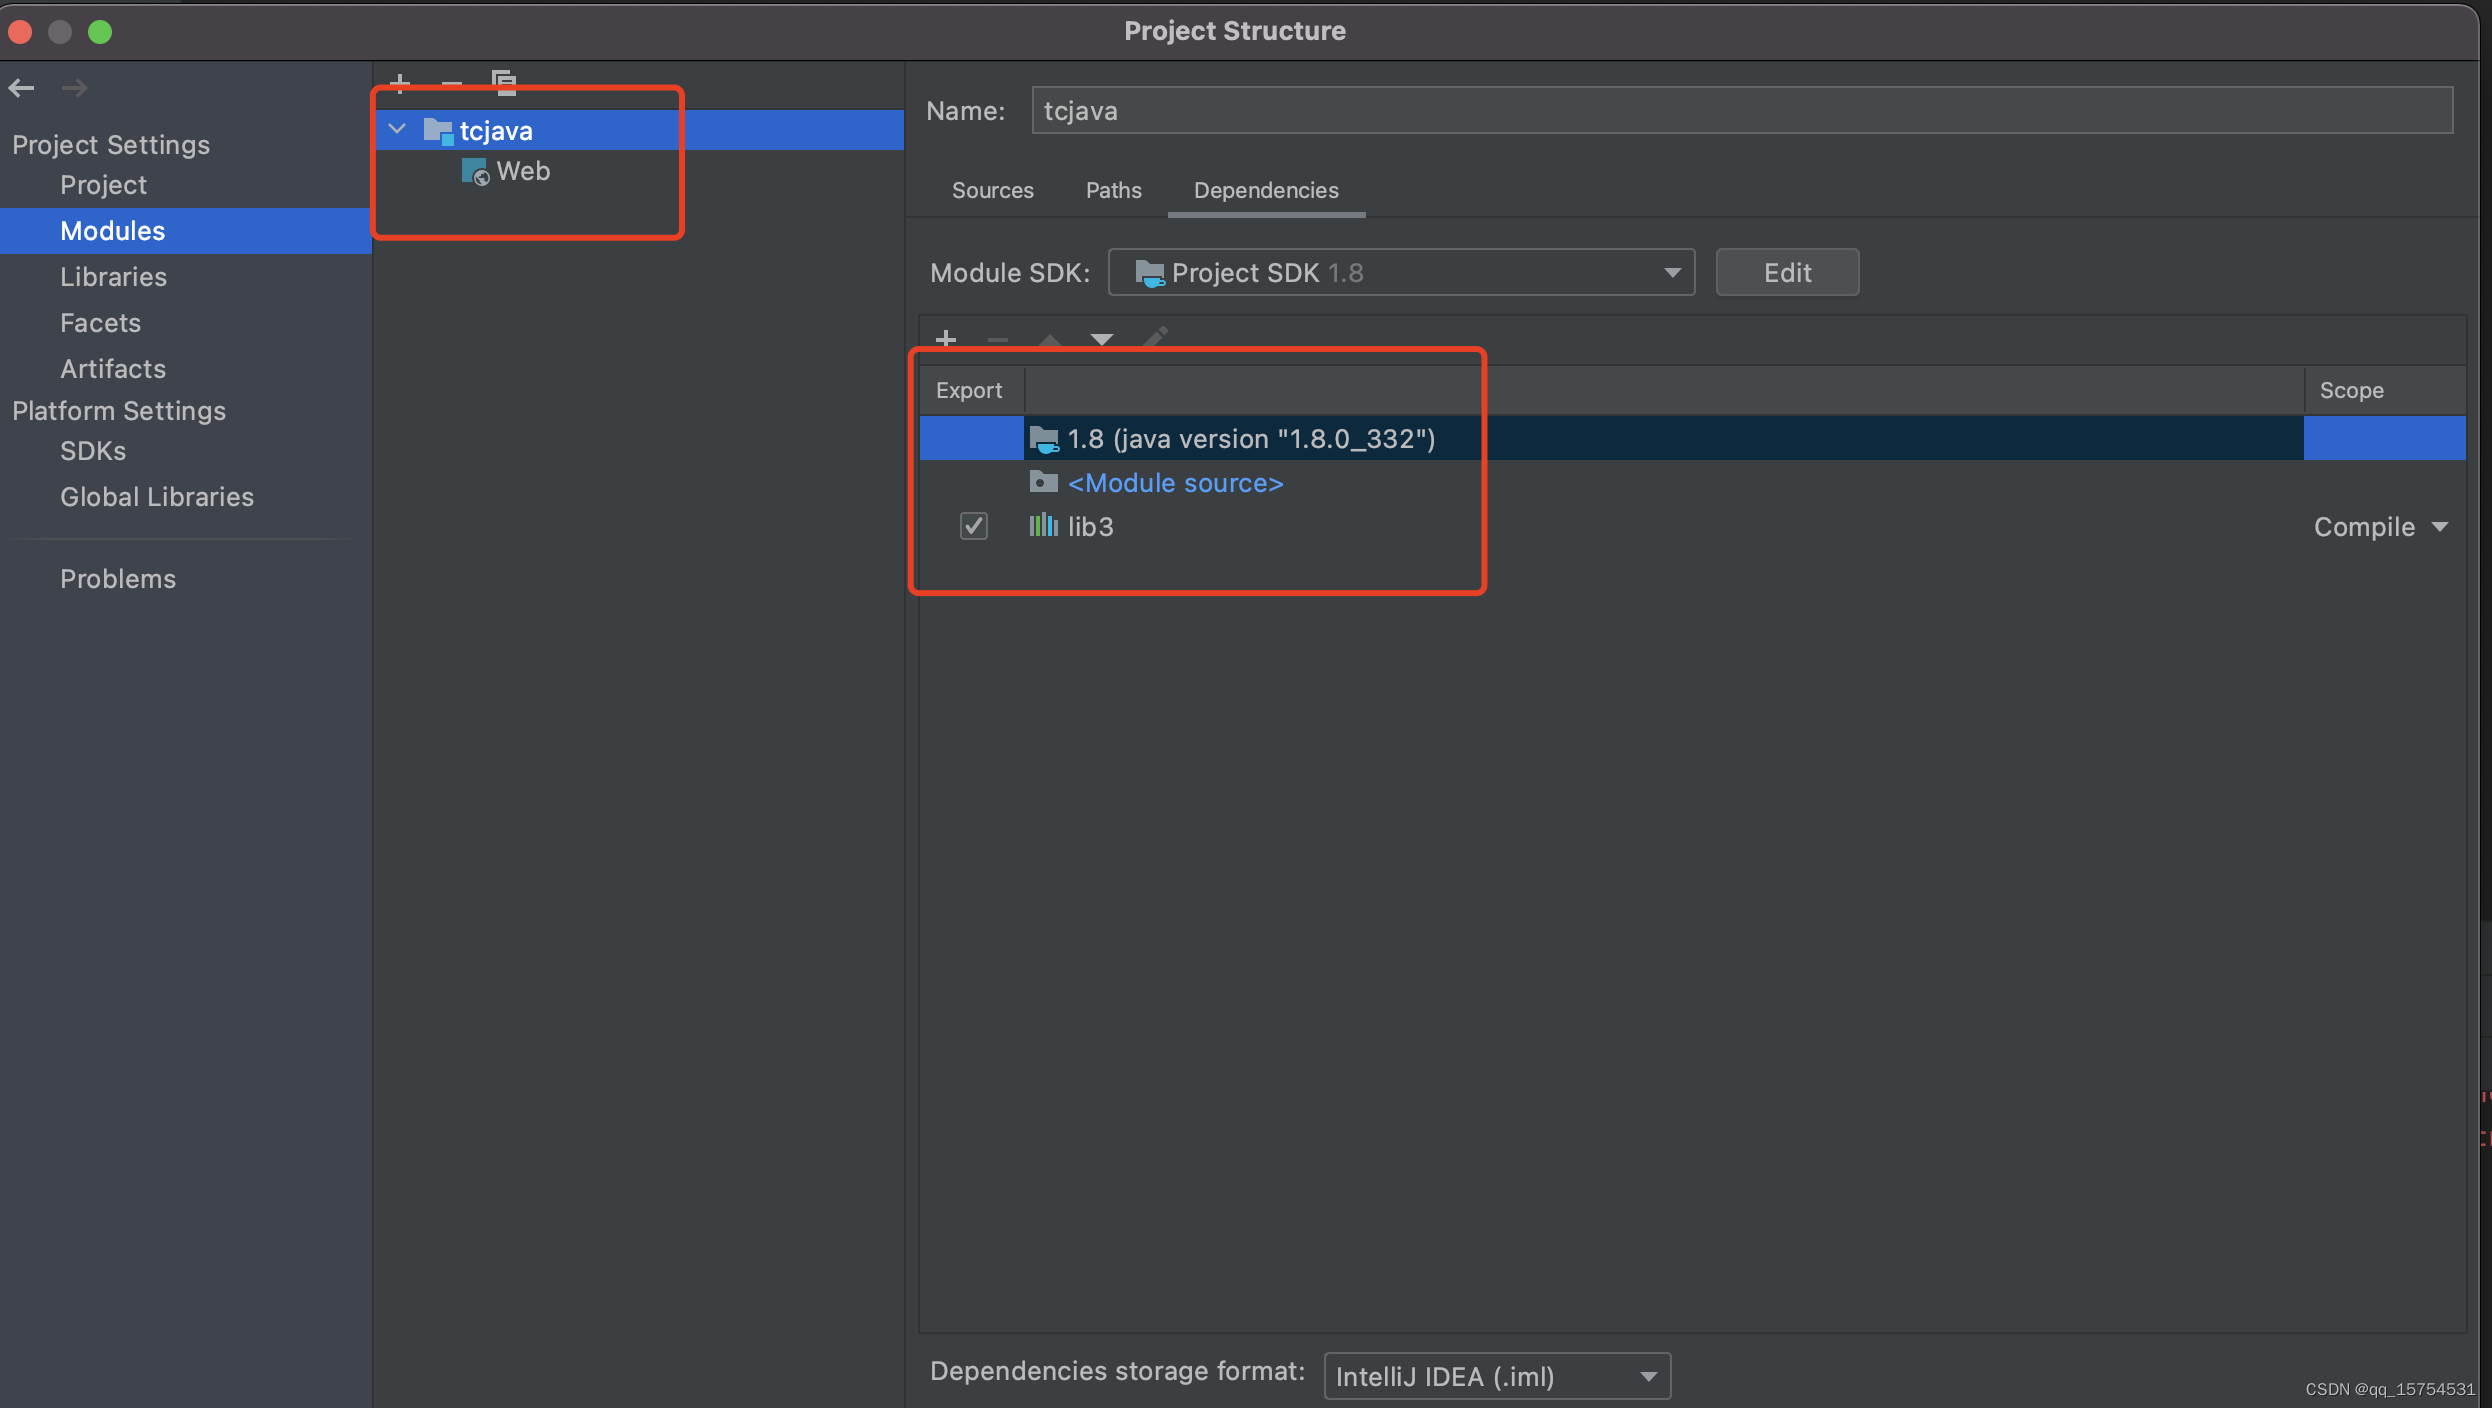Open the Libraries settings section
Screen dimensions: 2492x1408
[113, 277]
